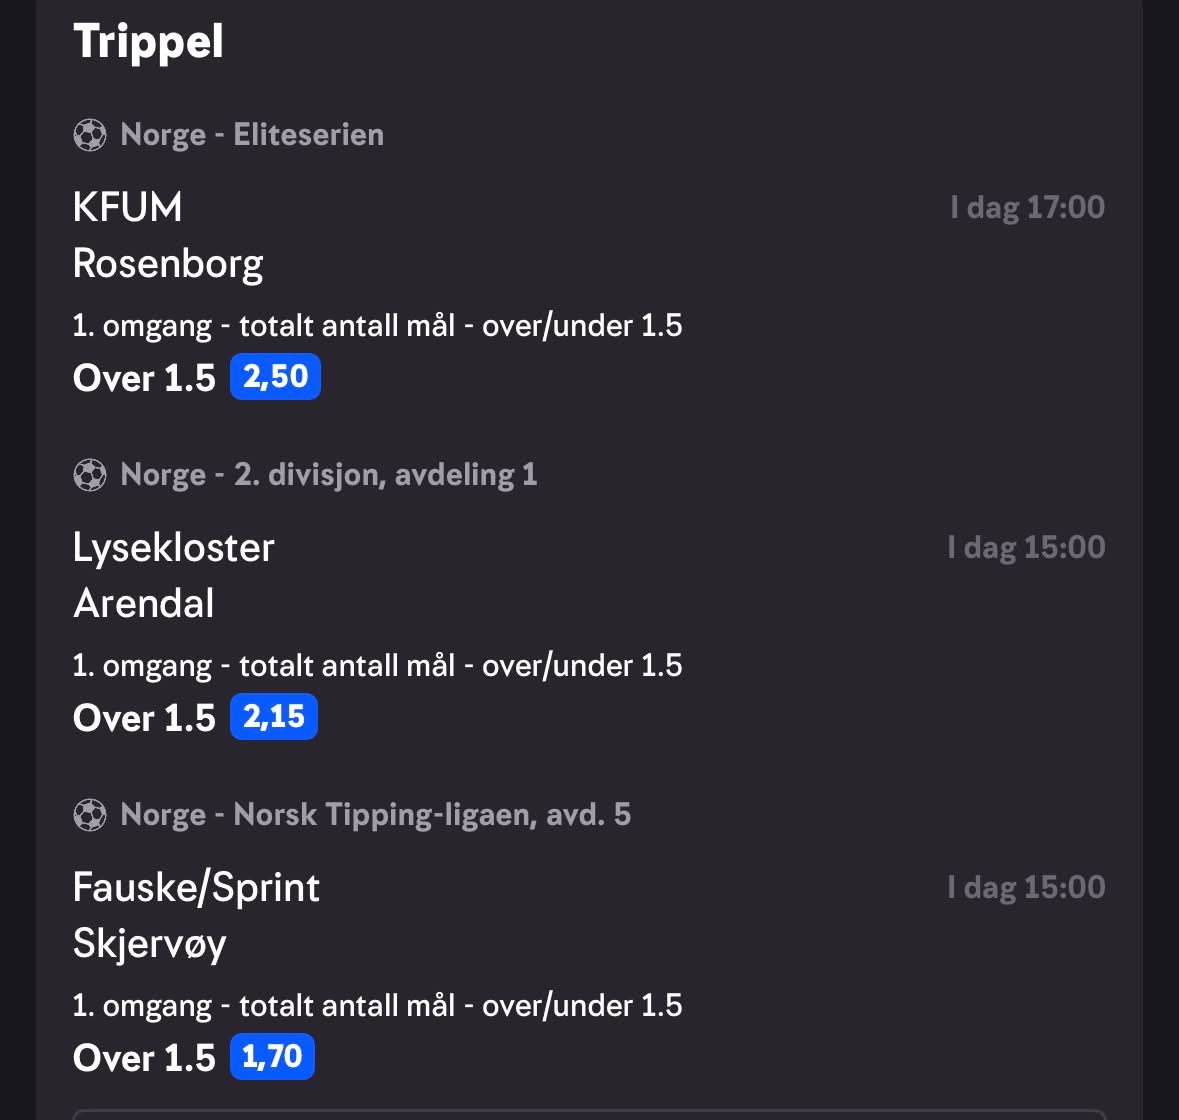The height and width of the screenshot is (1120, 1179).
Task: Select the Skjervøy team name
Action: pos(150,945)
